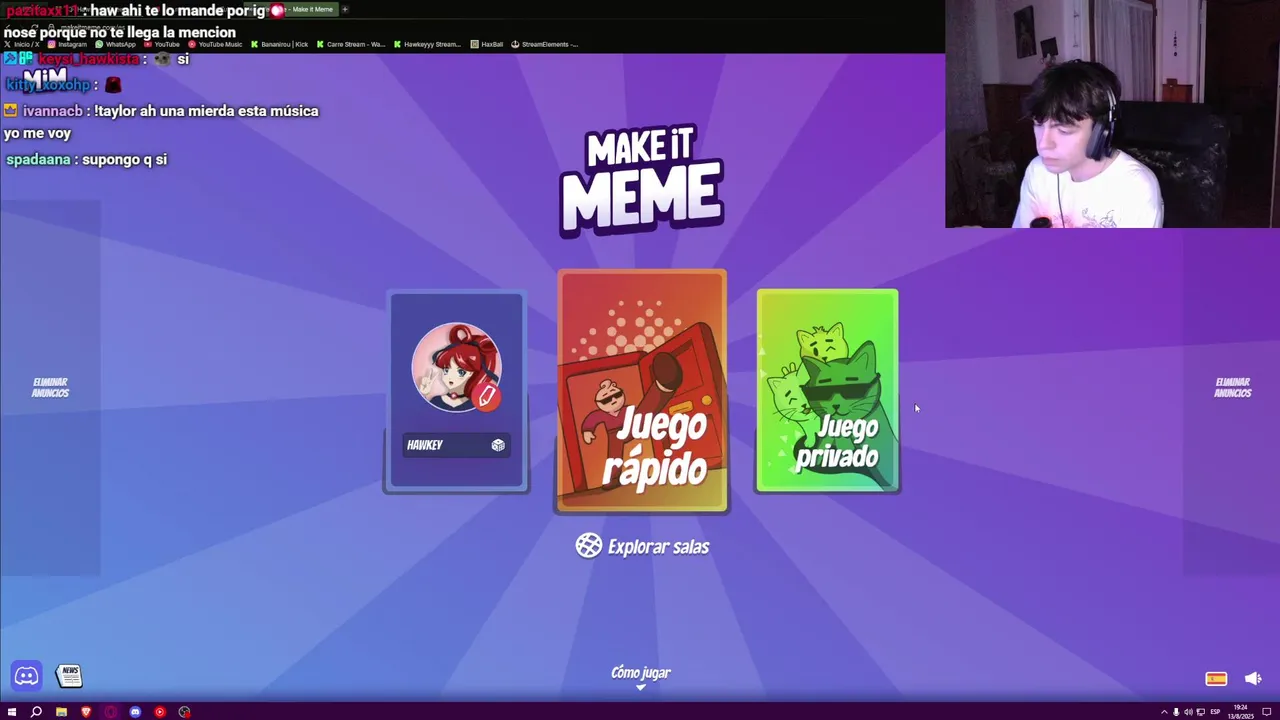Click the Make It Meme logo
Screen dimensions: 1280x720
point(642,181)
